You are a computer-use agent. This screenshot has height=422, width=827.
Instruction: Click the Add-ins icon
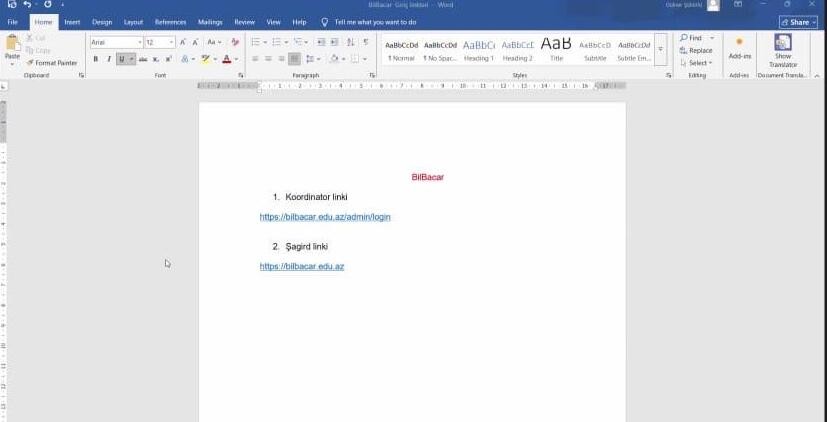(739, 48)
